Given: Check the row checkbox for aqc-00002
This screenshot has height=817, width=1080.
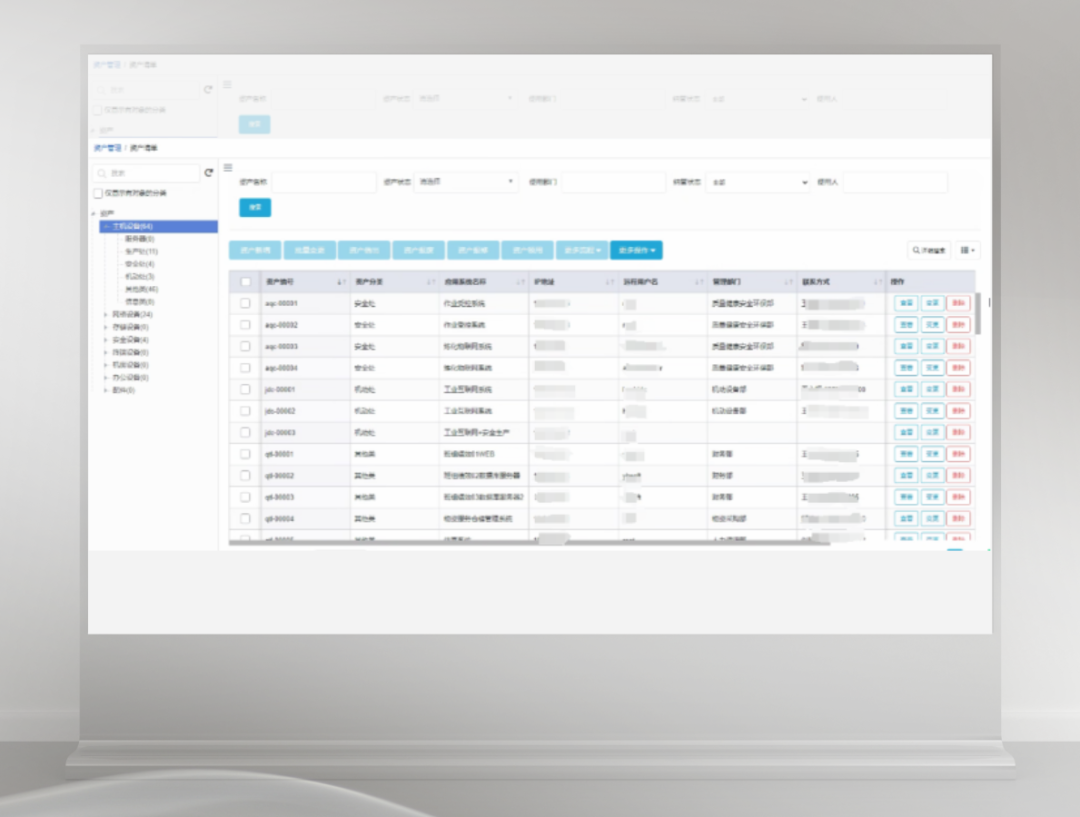Looking at the screenshot, I should (245, 324).
